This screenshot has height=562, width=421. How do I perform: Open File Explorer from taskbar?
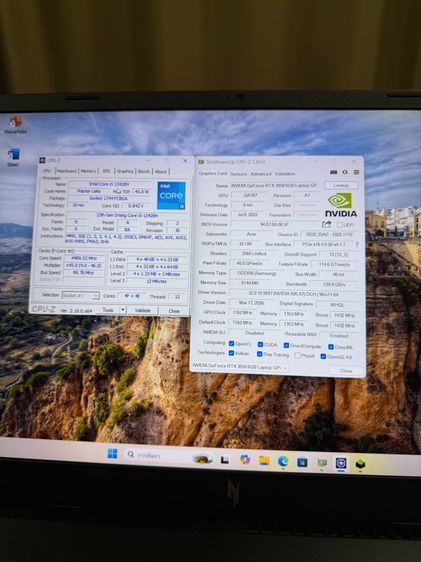point(264,461)
